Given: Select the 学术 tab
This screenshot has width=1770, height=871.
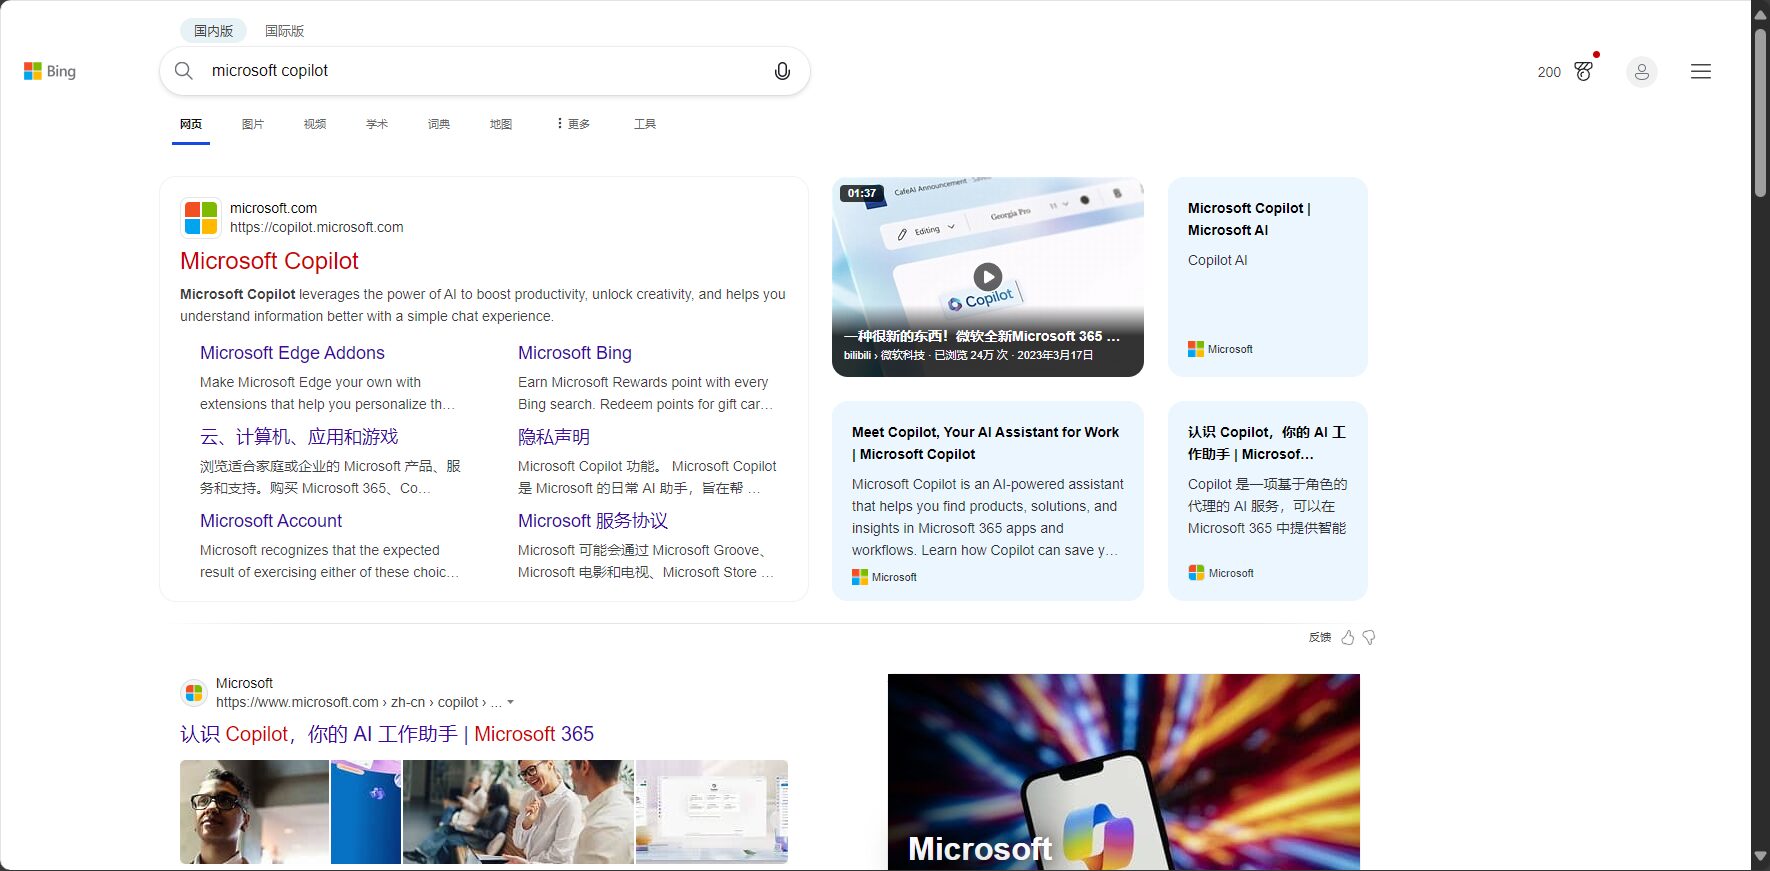Looking at the screenshot, I should pos(377,124).
